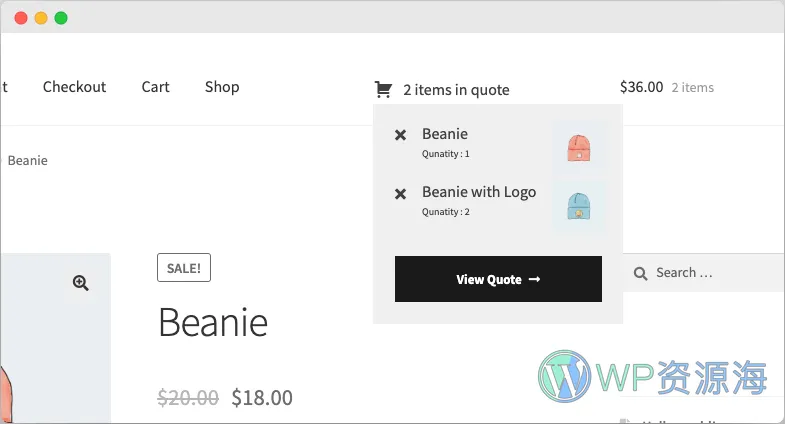Remove Beanie from the quote list
The image size is (785, 424).
(x=400, y=135)
